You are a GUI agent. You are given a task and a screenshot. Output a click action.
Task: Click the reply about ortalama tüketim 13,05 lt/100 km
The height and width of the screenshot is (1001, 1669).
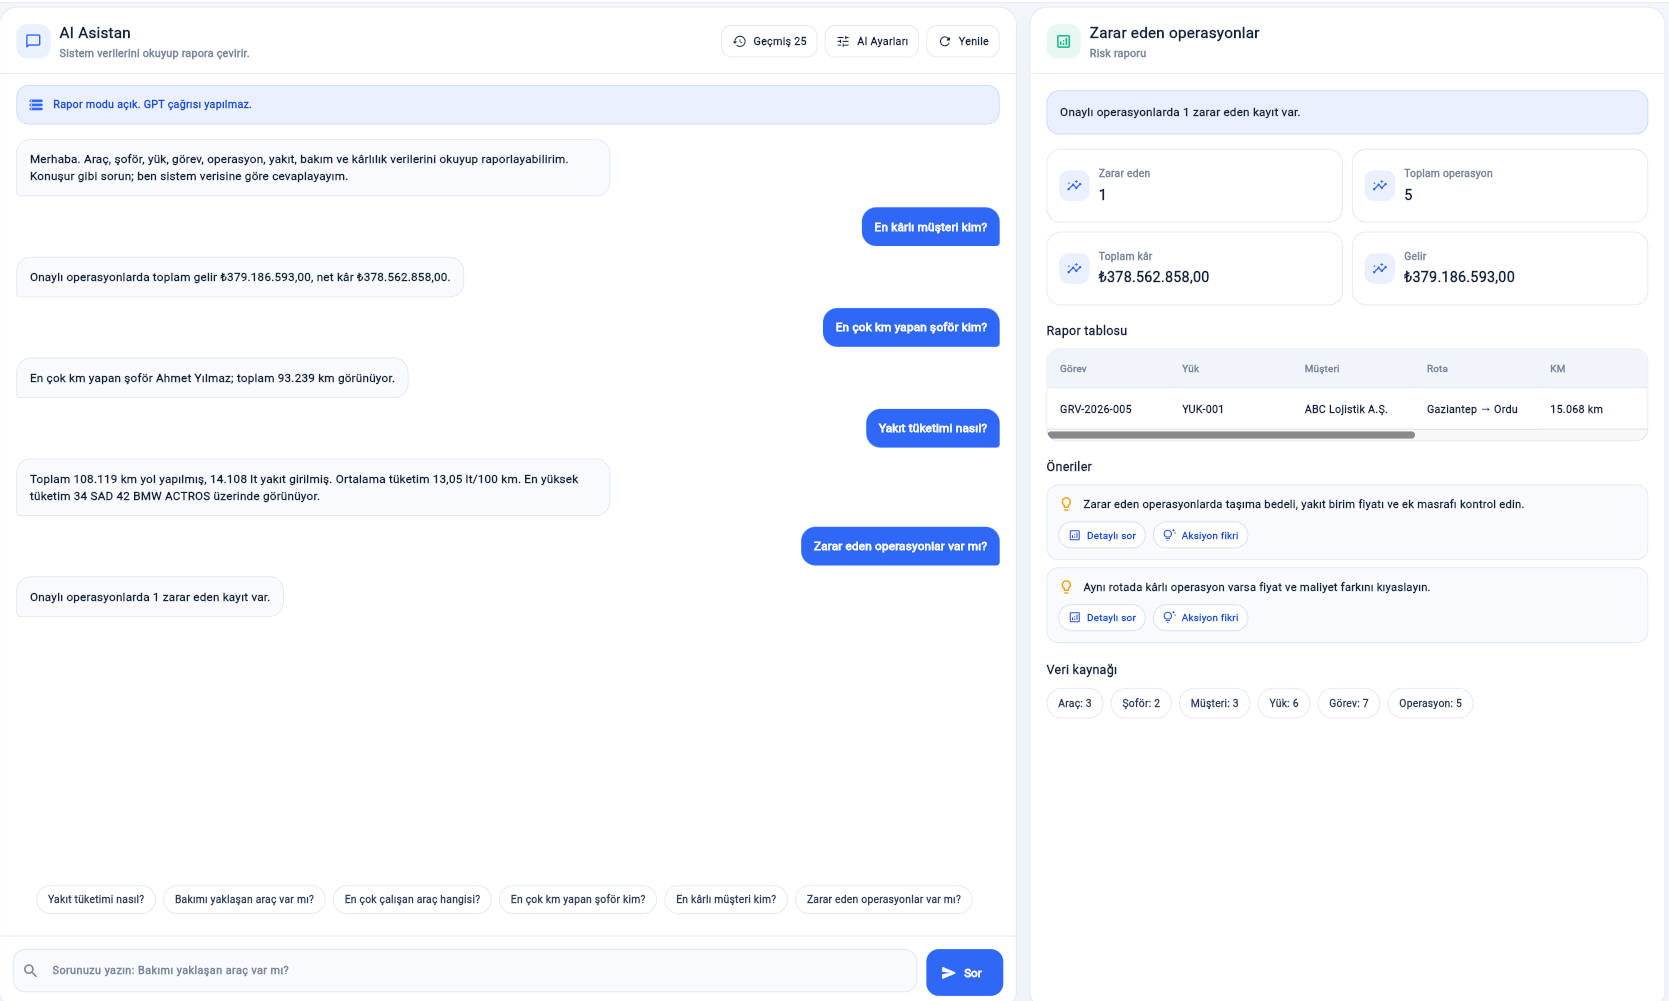click(x=313, y=487)
